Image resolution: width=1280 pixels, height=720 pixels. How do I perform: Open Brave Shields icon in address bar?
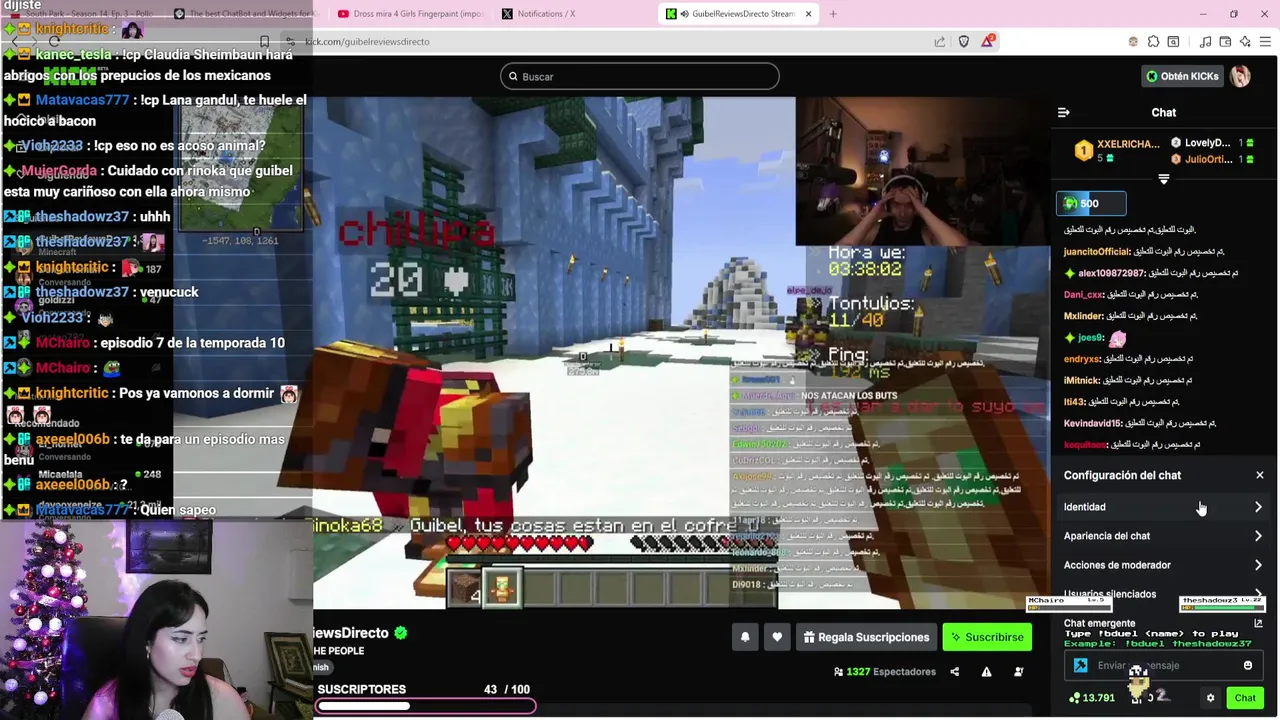click(x=963, y=41)
